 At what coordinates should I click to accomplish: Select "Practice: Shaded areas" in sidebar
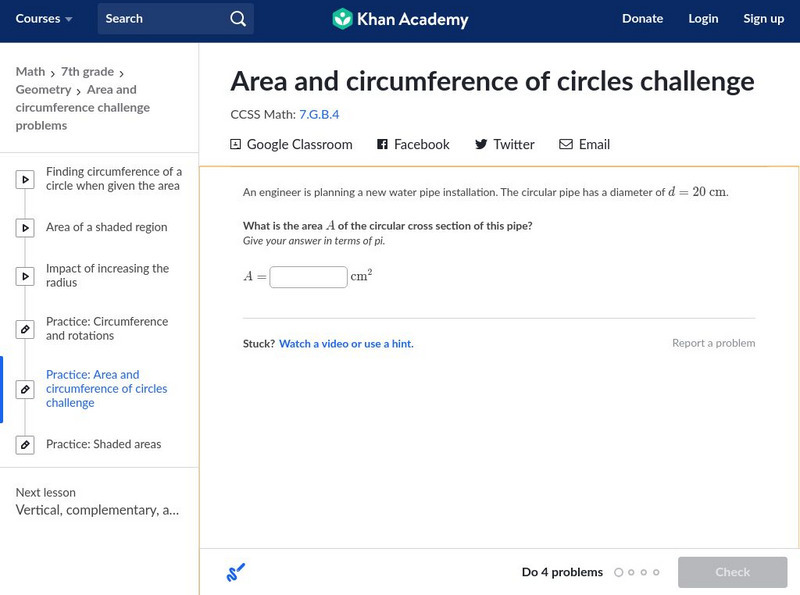[x=103, y=445]
